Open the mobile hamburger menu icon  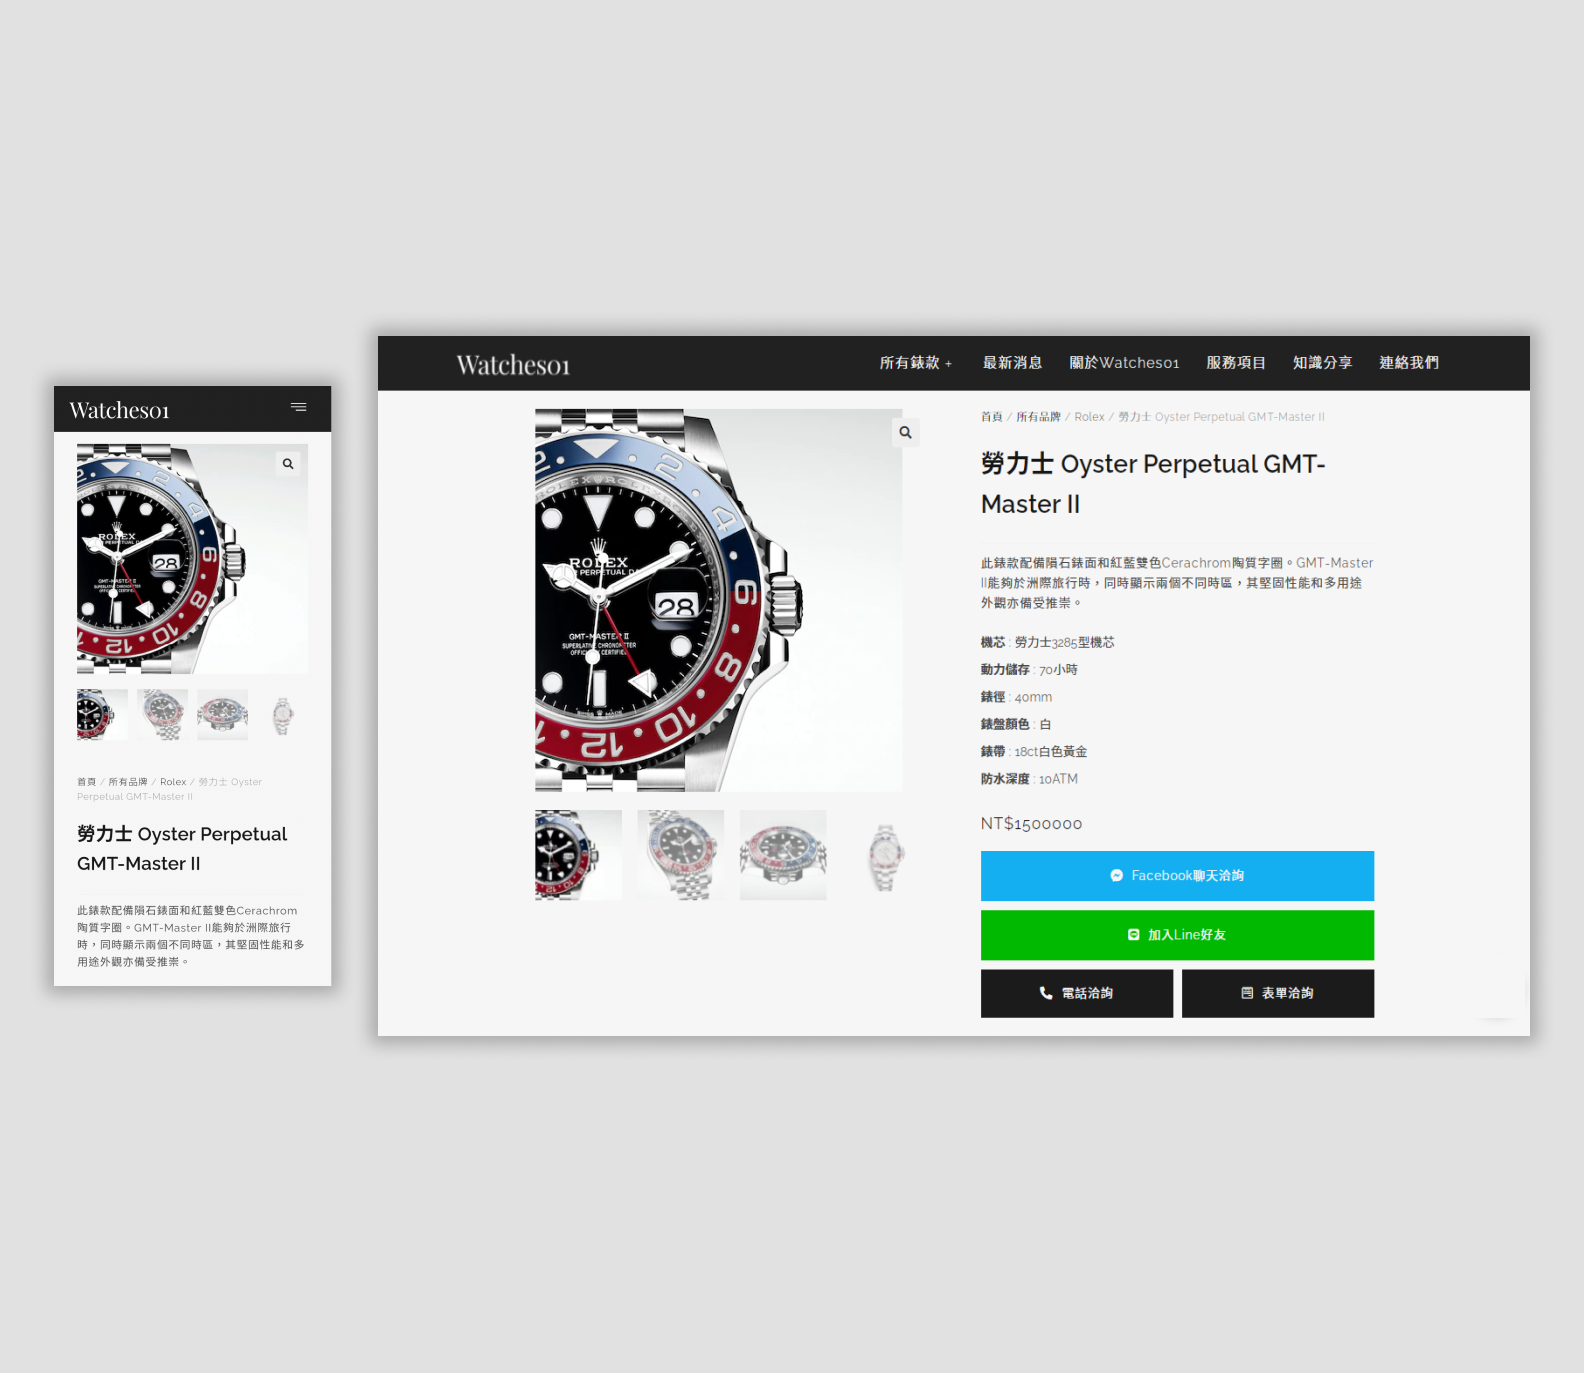(298, 407)
